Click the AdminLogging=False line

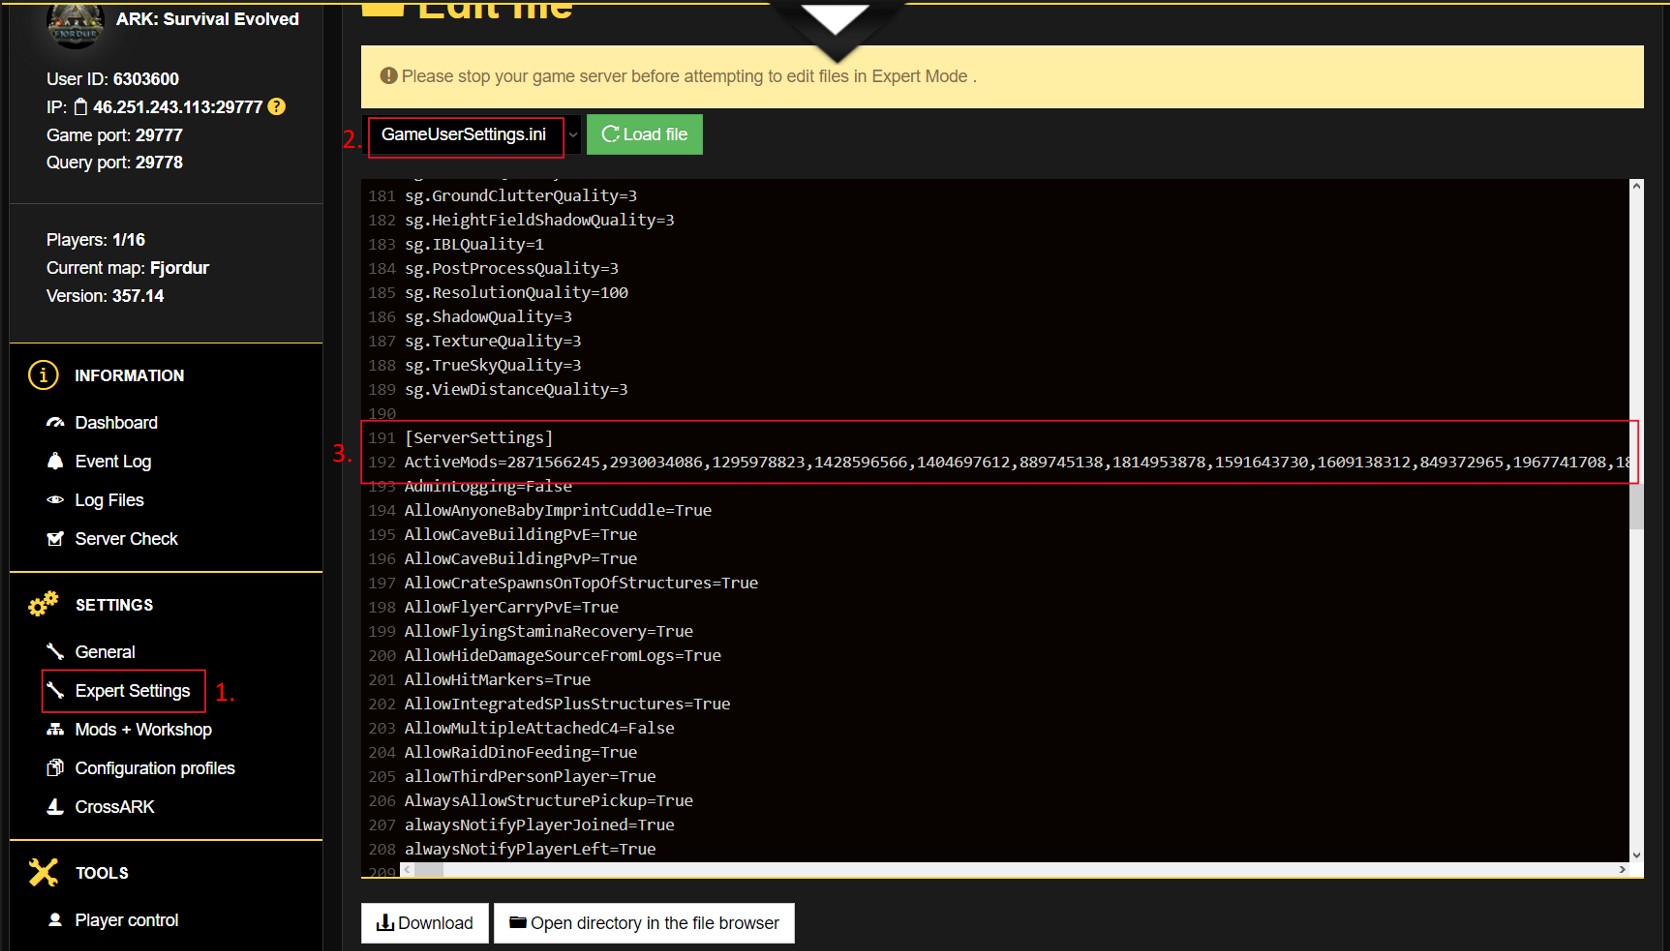pyautogui.click(x=488, y=486)
